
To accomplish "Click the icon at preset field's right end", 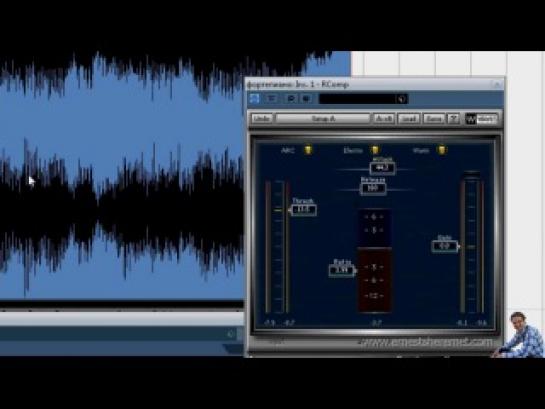I will (x=401, y=99).
